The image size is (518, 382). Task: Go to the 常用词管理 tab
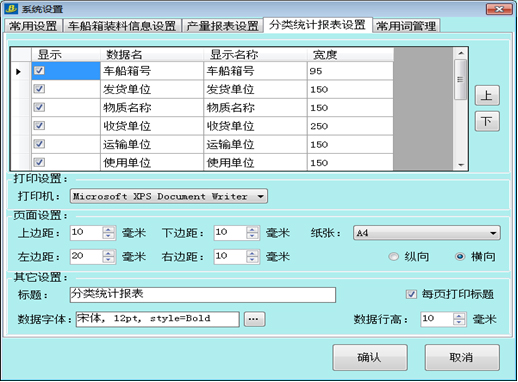[x=406, y=26]
